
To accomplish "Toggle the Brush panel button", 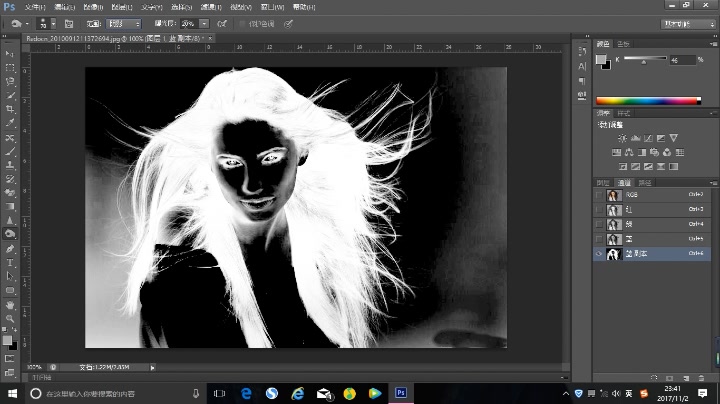I will (69, 24).
